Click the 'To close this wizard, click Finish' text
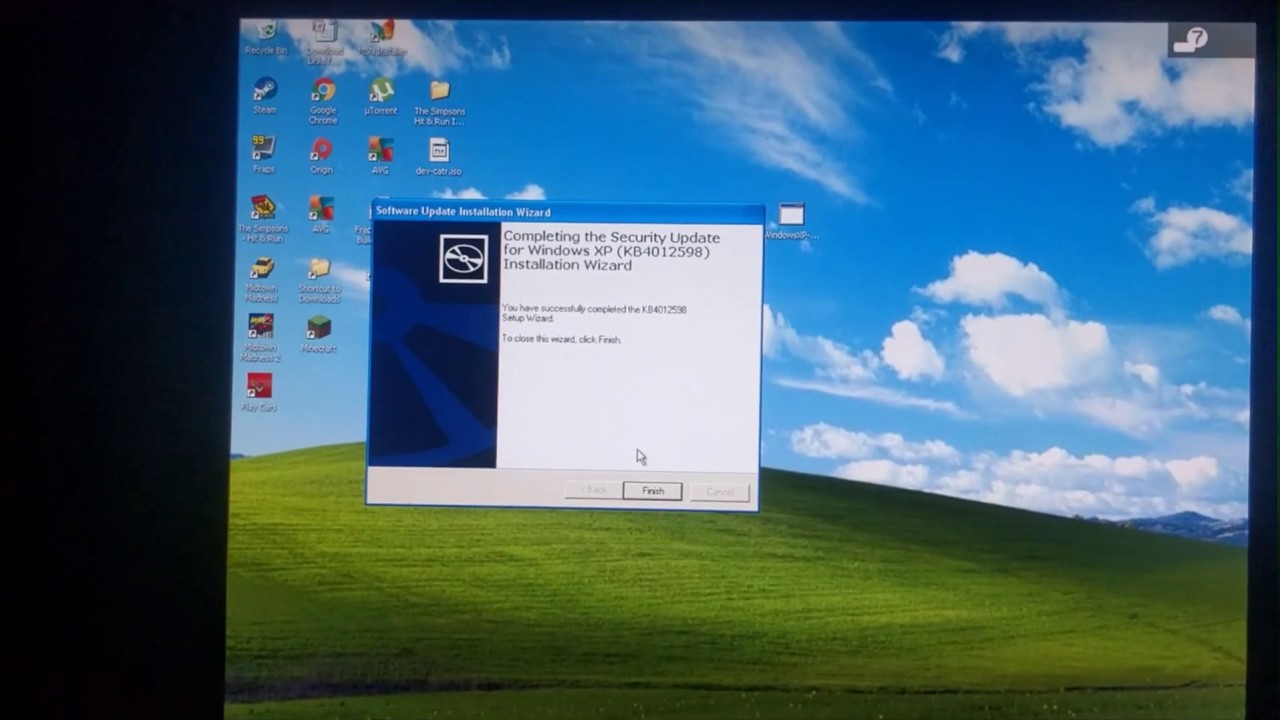 pyautogui.click(x=561, y=340)
